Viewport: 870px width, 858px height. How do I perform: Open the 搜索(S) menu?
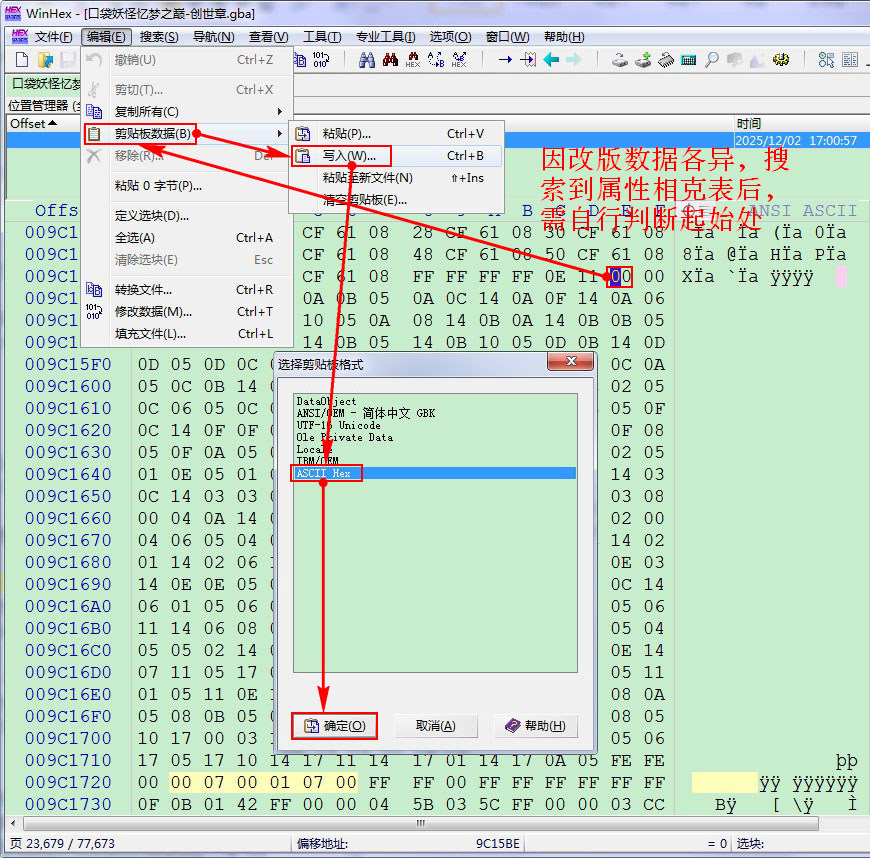159,37
